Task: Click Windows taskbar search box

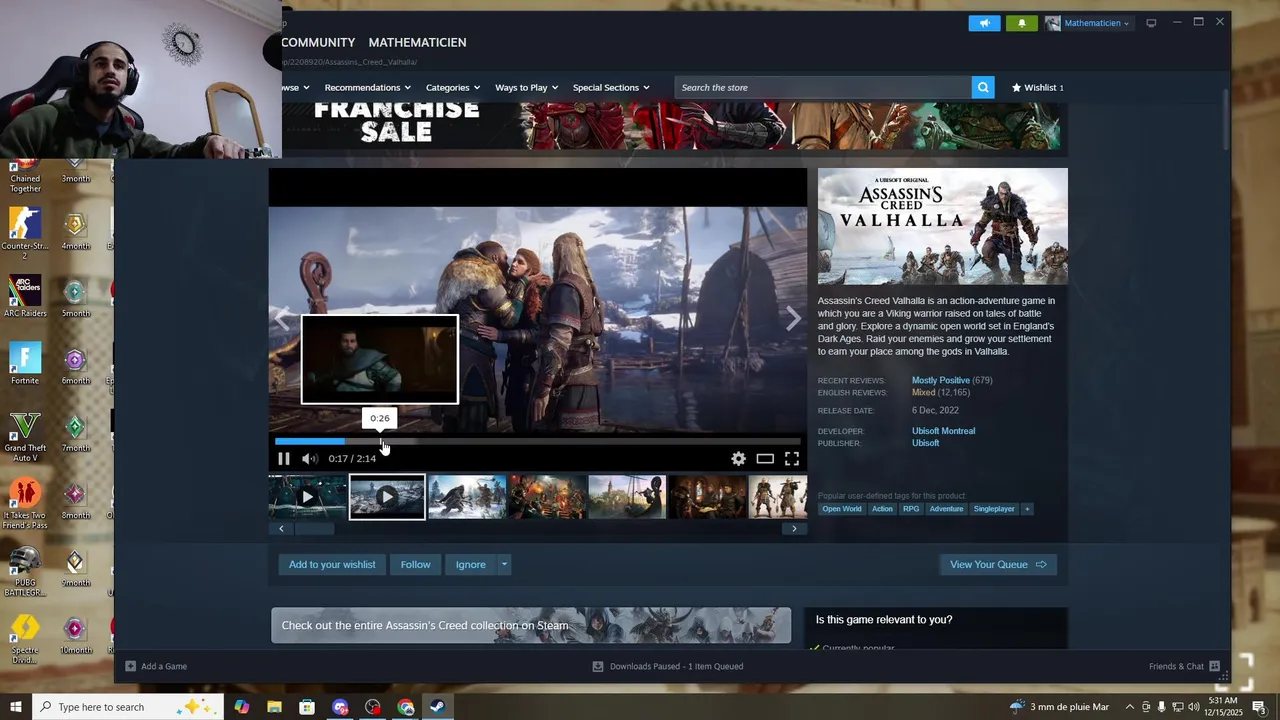Action: (129, 707)
